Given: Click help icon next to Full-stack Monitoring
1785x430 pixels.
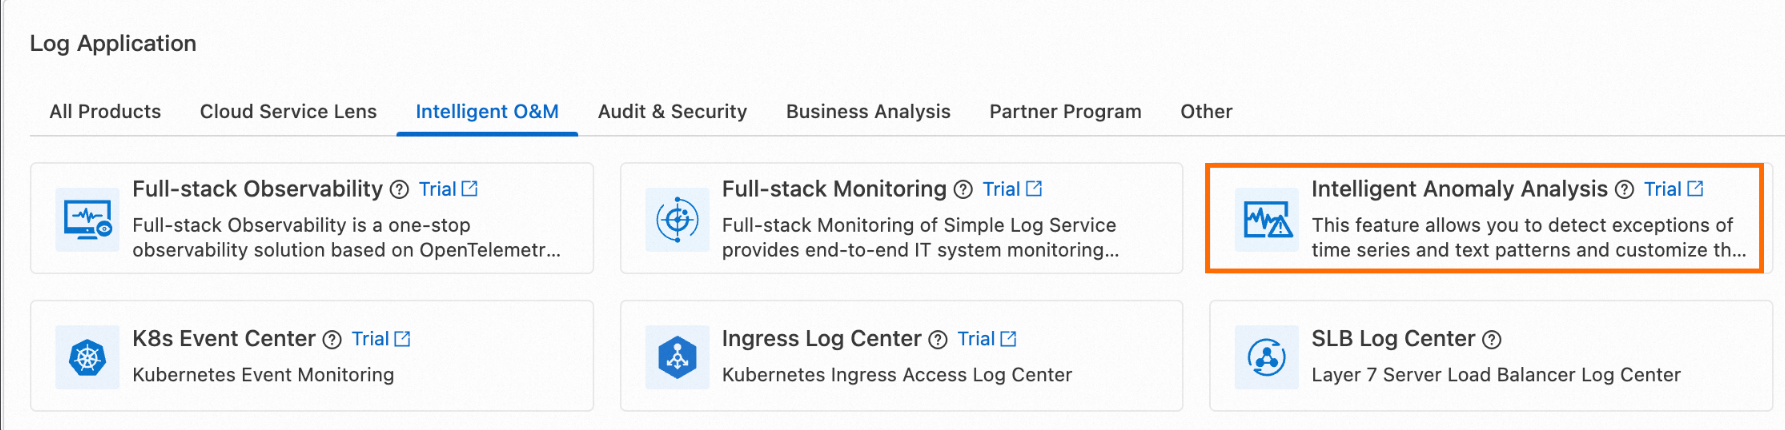Looking at the screenshot, I should click(x=963, y=190).
